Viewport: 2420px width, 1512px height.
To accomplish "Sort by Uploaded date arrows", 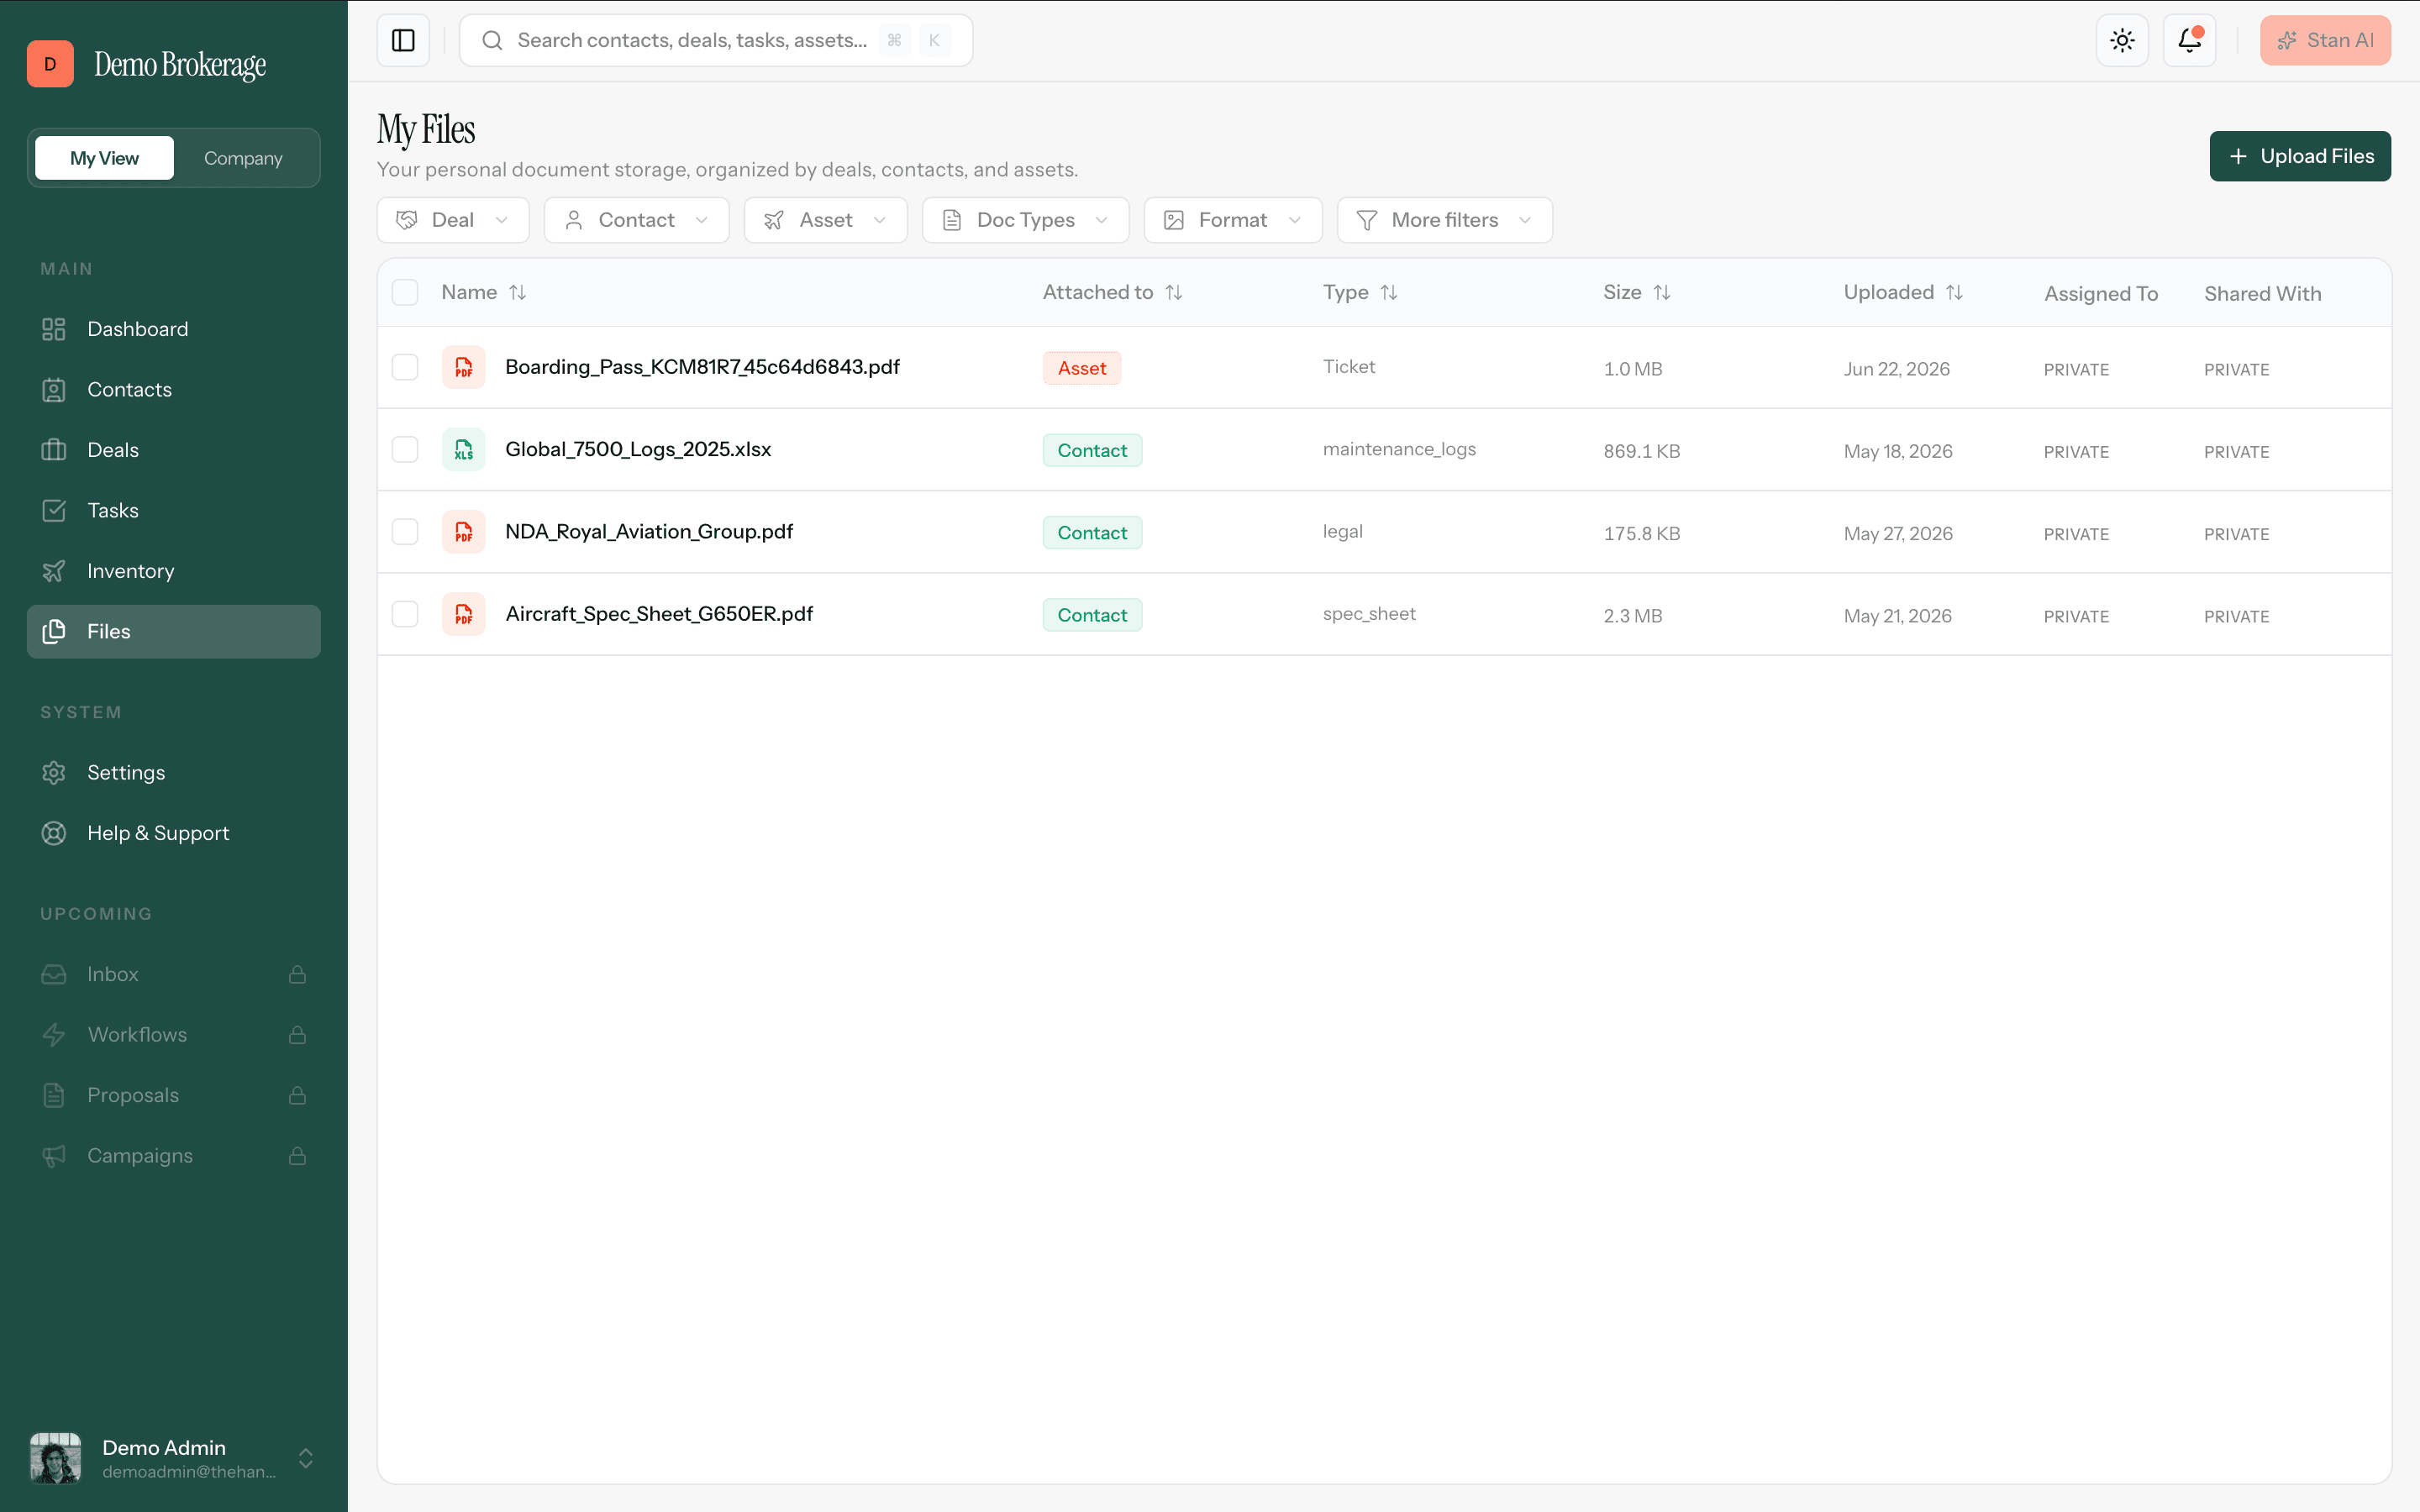I will [1954, 292].
